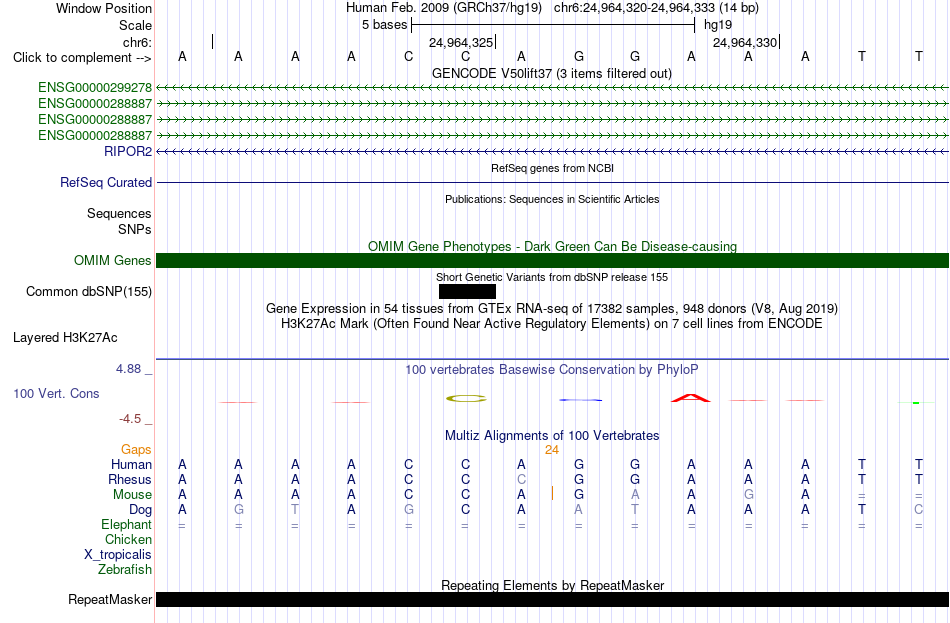Click the green PhyloP conservation mark

coord(916,402)
